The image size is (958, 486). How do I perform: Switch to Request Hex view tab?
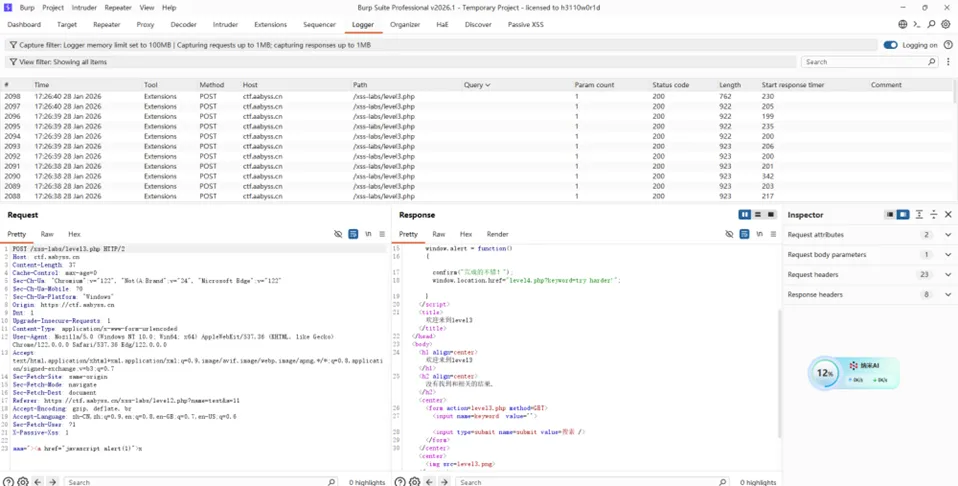click(74, 234)
